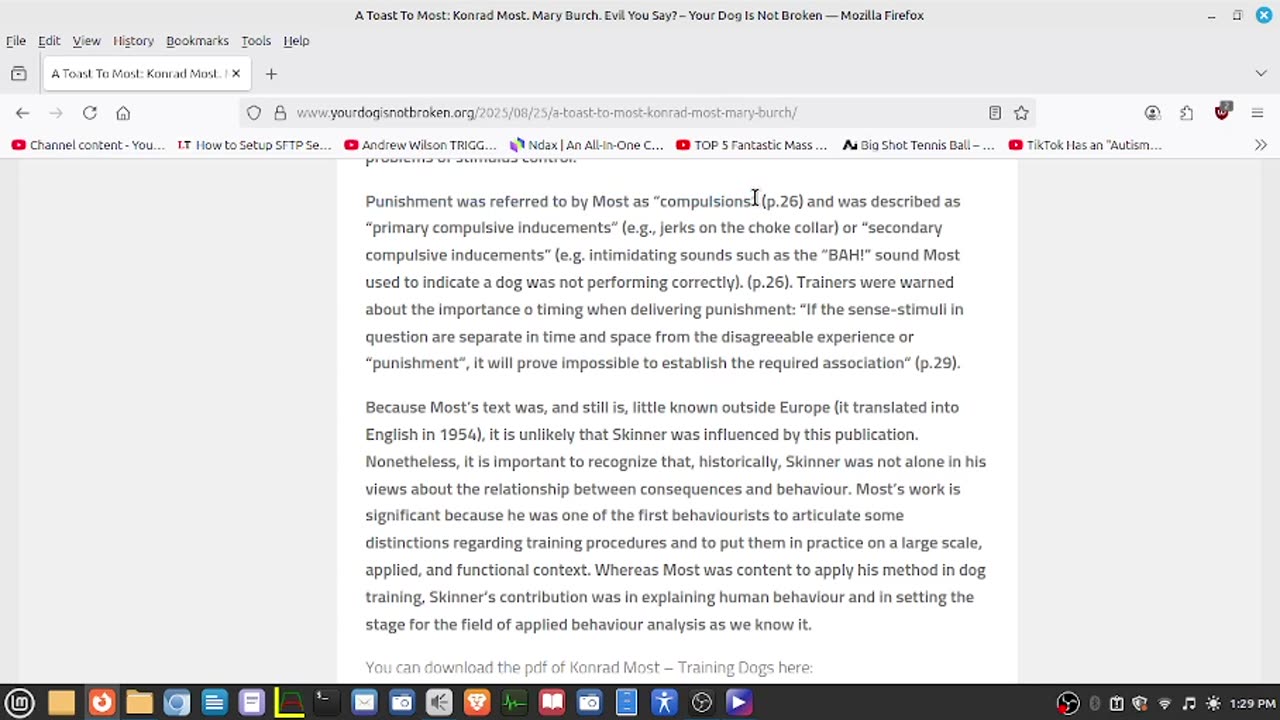Screen dimensions: 1280x720
Task: Reload the current page
Action: pos(90,113)
